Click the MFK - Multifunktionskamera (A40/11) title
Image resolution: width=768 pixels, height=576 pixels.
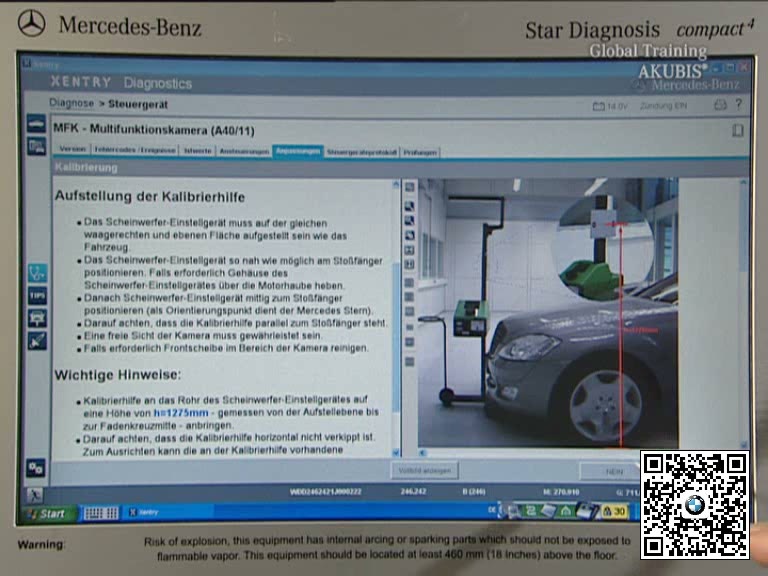coord(154,130)
